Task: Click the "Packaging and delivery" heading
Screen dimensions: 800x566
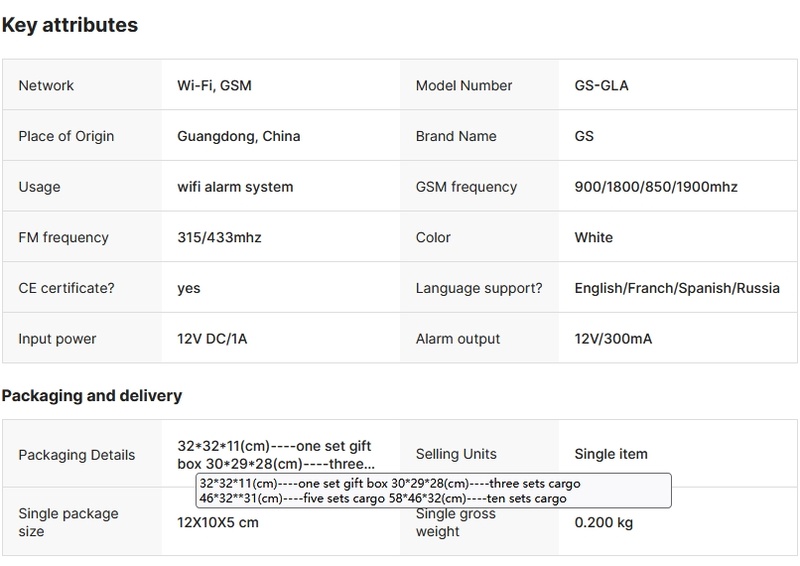Action: 92,396
